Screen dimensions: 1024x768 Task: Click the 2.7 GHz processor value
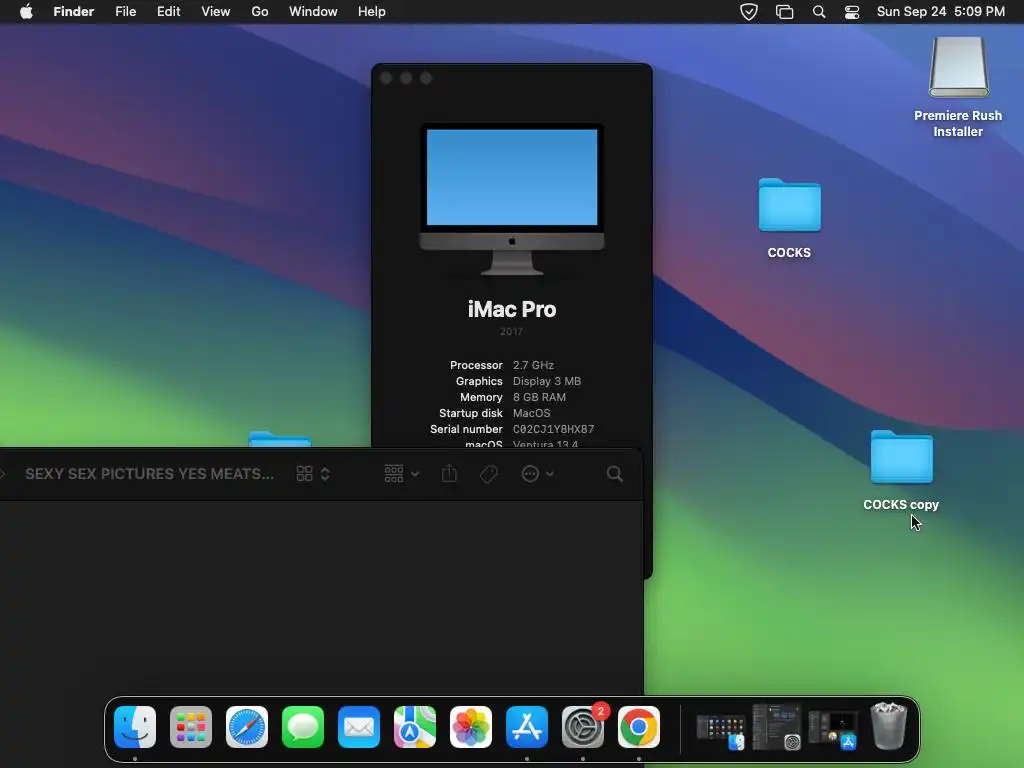click(x=533, y=365)
